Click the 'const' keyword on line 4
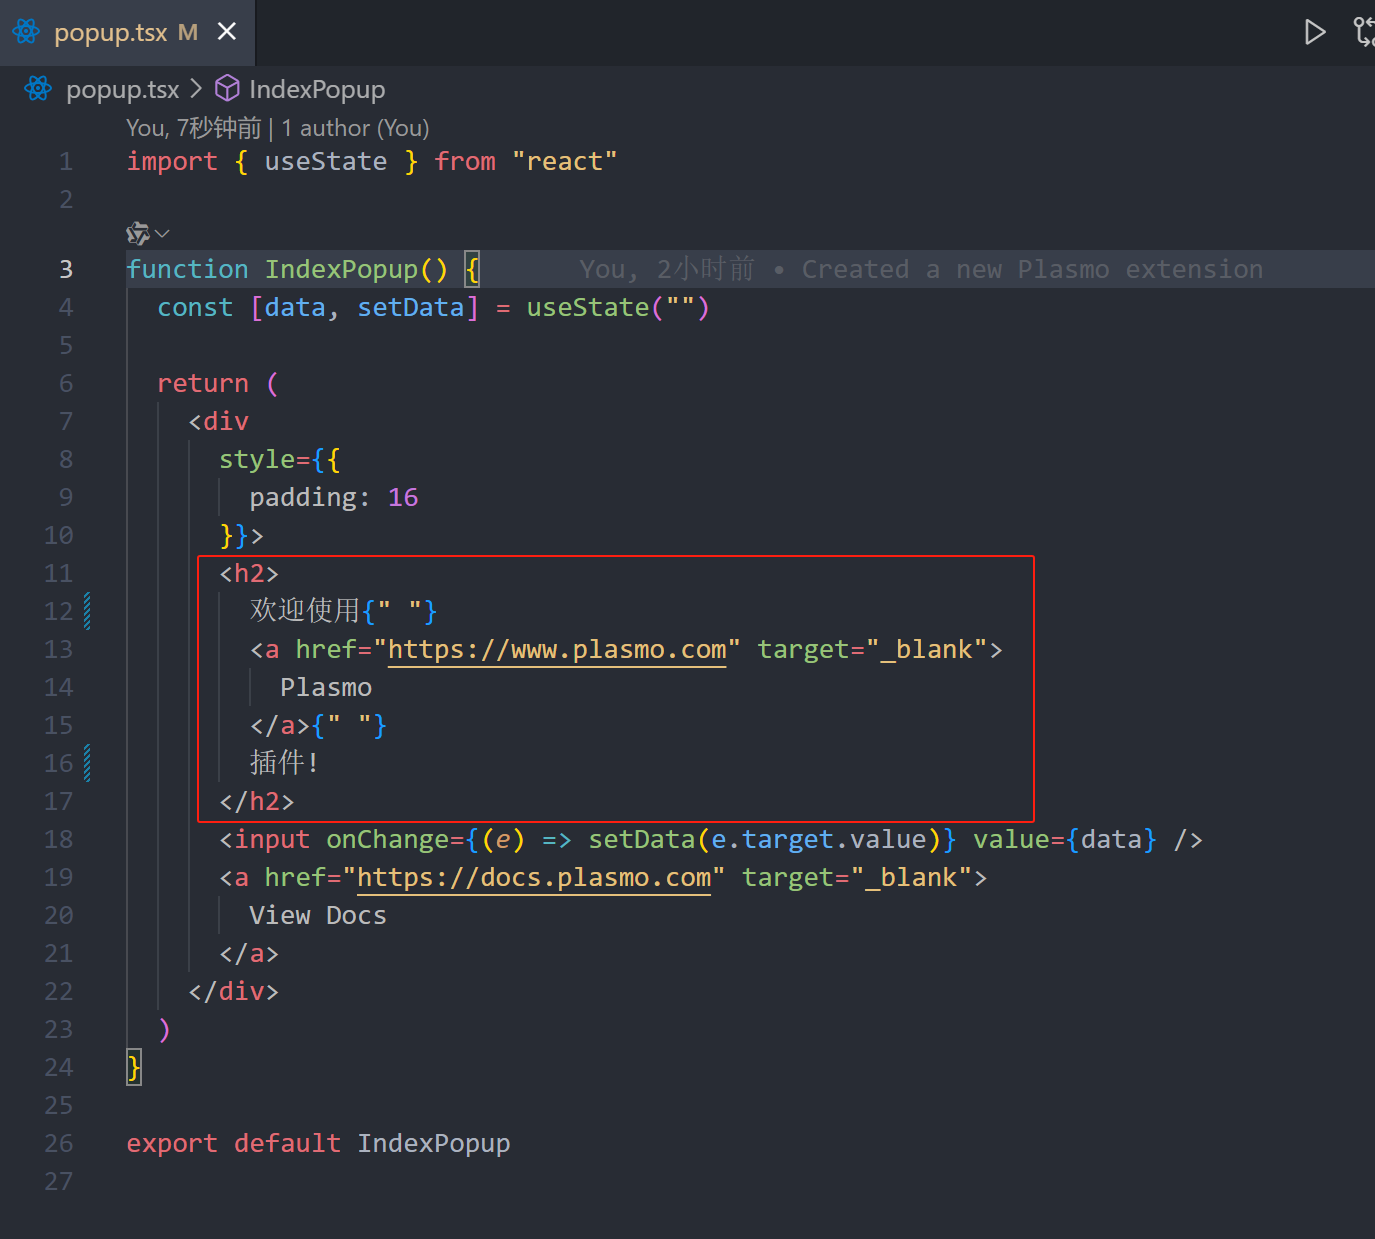Viewport: 1375px width, 1239px height. [195, 307]
